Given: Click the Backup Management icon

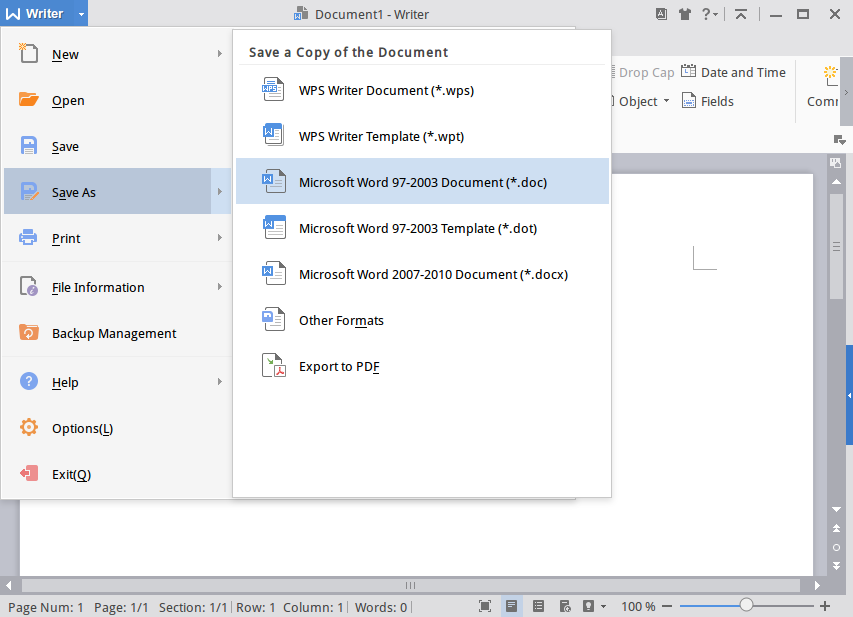Looking at the screenshot, I should coord(28,332).
